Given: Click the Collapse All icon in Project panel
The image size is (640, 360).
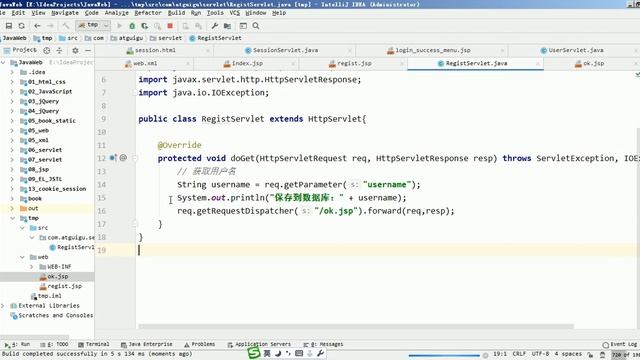Looking at the screenshot, I should (60, 50).
